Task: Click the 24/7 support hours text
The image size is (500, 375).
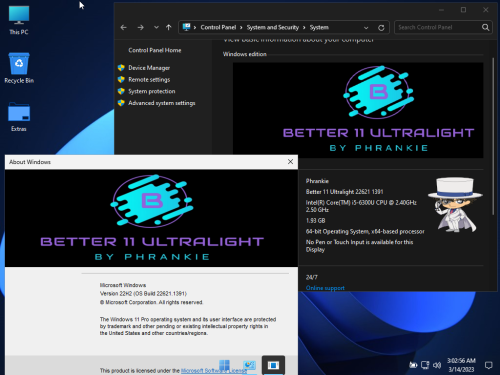Action: pyautogui.click(x=311, y=277)
